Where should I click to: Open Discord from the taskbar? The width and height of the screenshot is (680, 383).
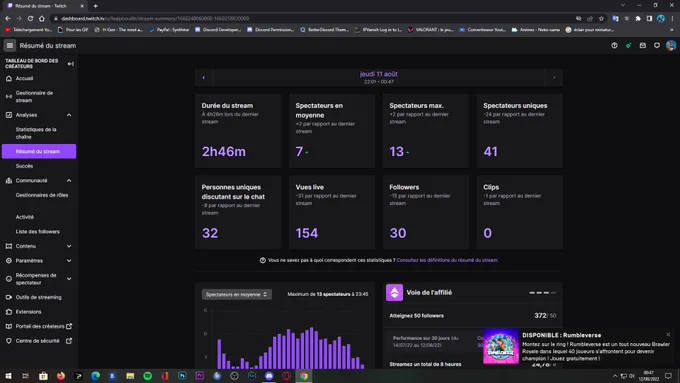pyautogui.click(x=269, y=376)
